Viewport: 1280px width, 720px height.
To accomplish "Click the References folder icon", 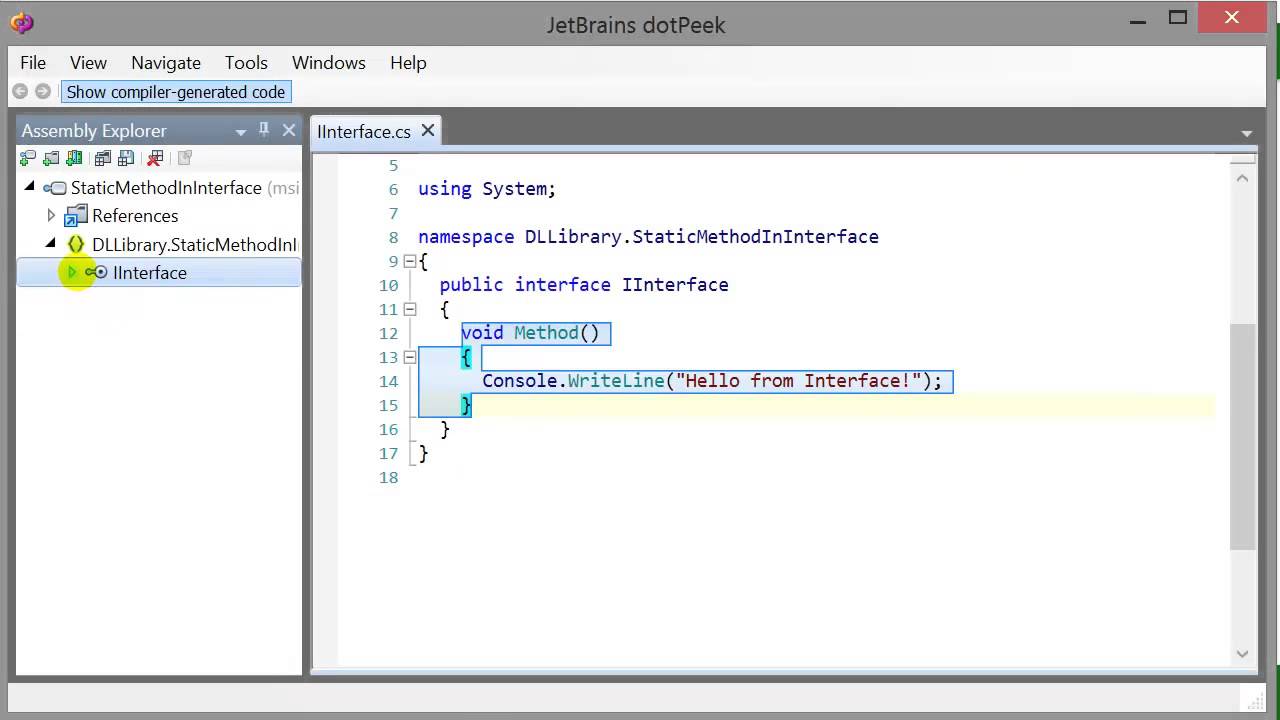I will pos(76,216).
